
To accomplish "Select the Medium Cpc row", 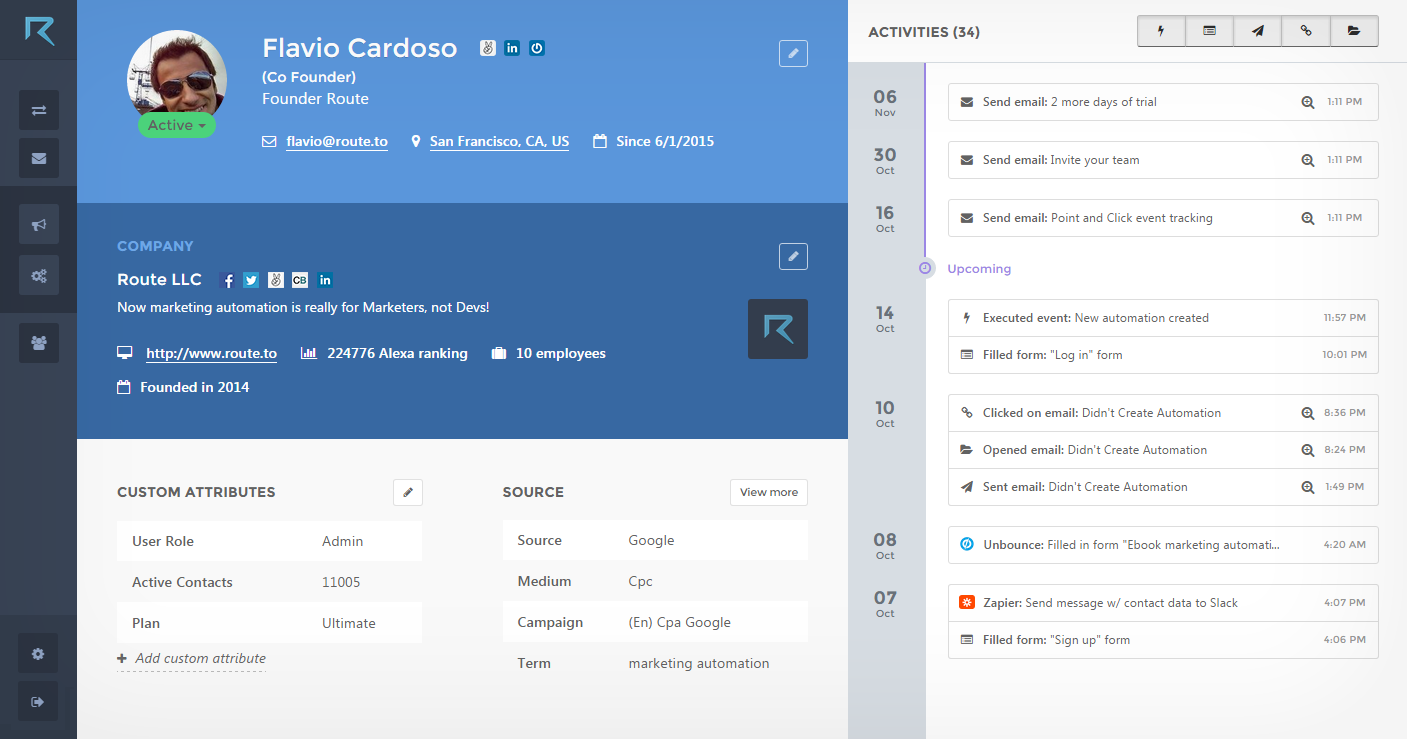I will click(x=655, y=581).
